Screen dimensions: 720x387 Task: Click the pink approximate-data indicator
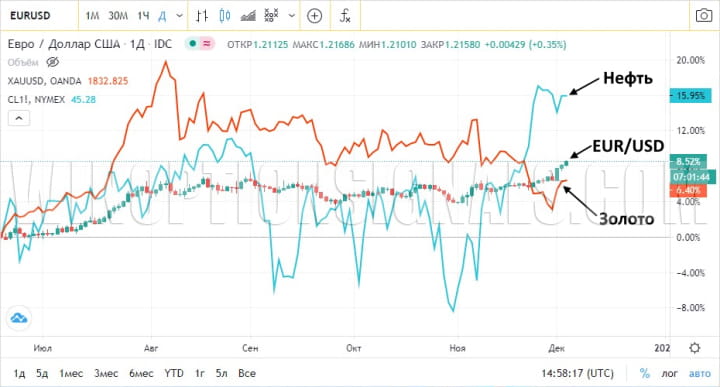[x=207, y=44]
